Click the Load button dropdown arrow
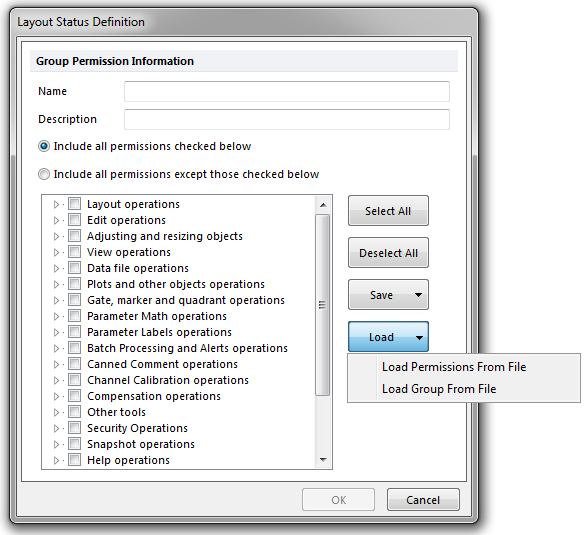This screenshot has height=535, width=588. pos(419,337)
